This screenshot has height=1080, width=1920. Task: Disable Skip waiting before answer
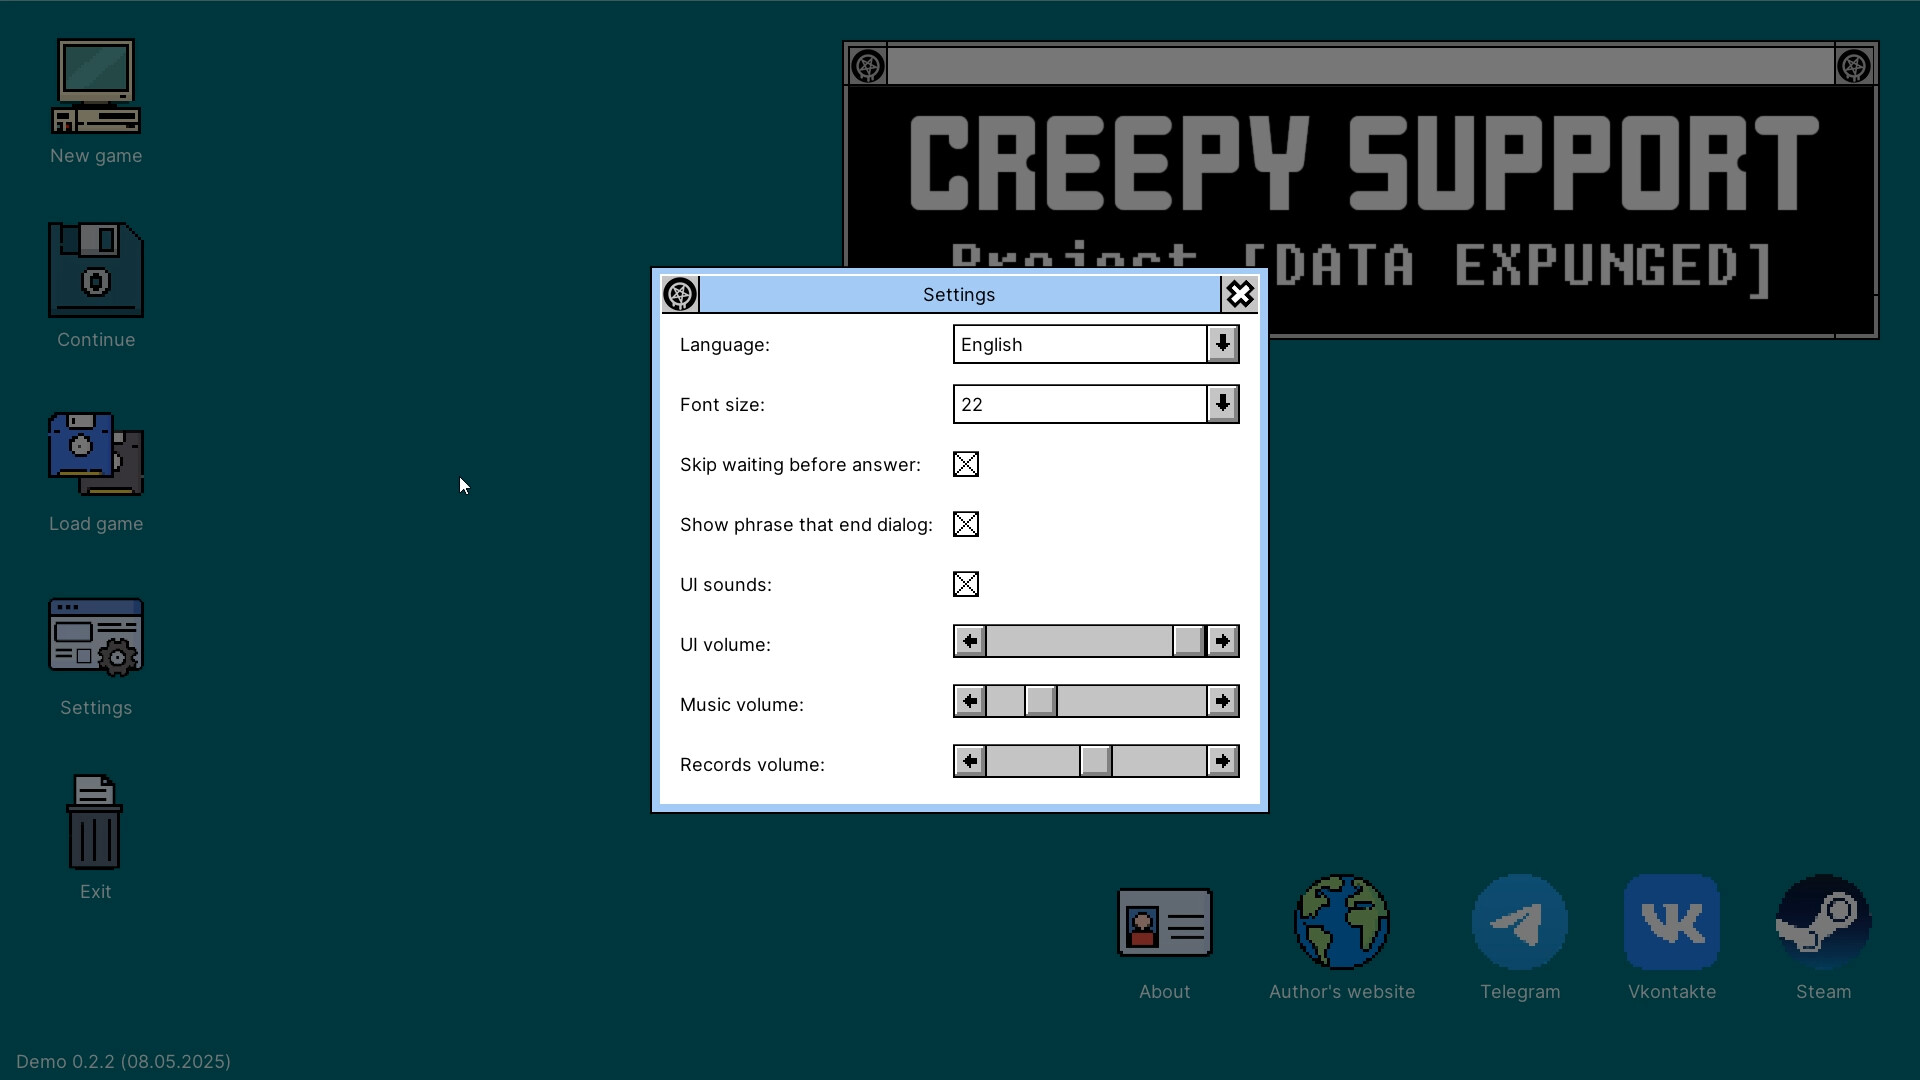tap(965, 464)
